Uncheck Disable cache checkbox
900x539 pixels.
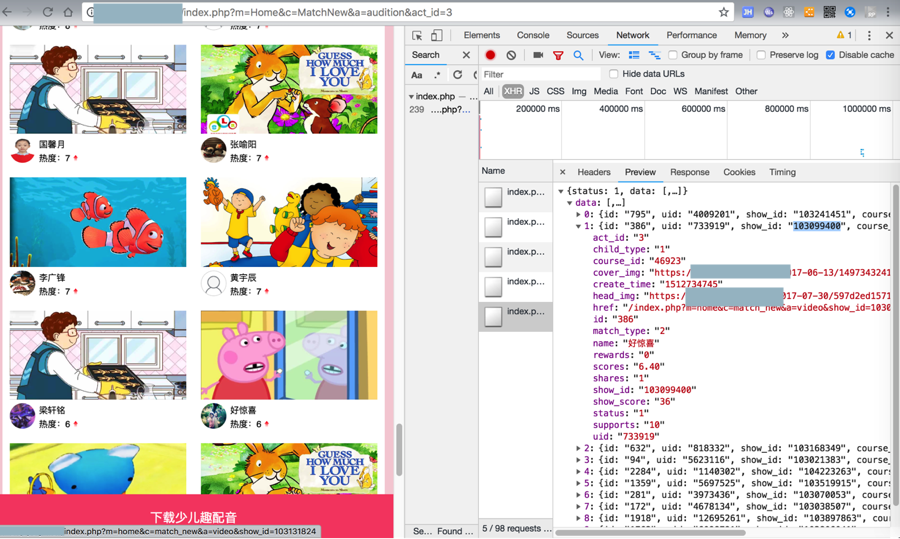(830, 55)
